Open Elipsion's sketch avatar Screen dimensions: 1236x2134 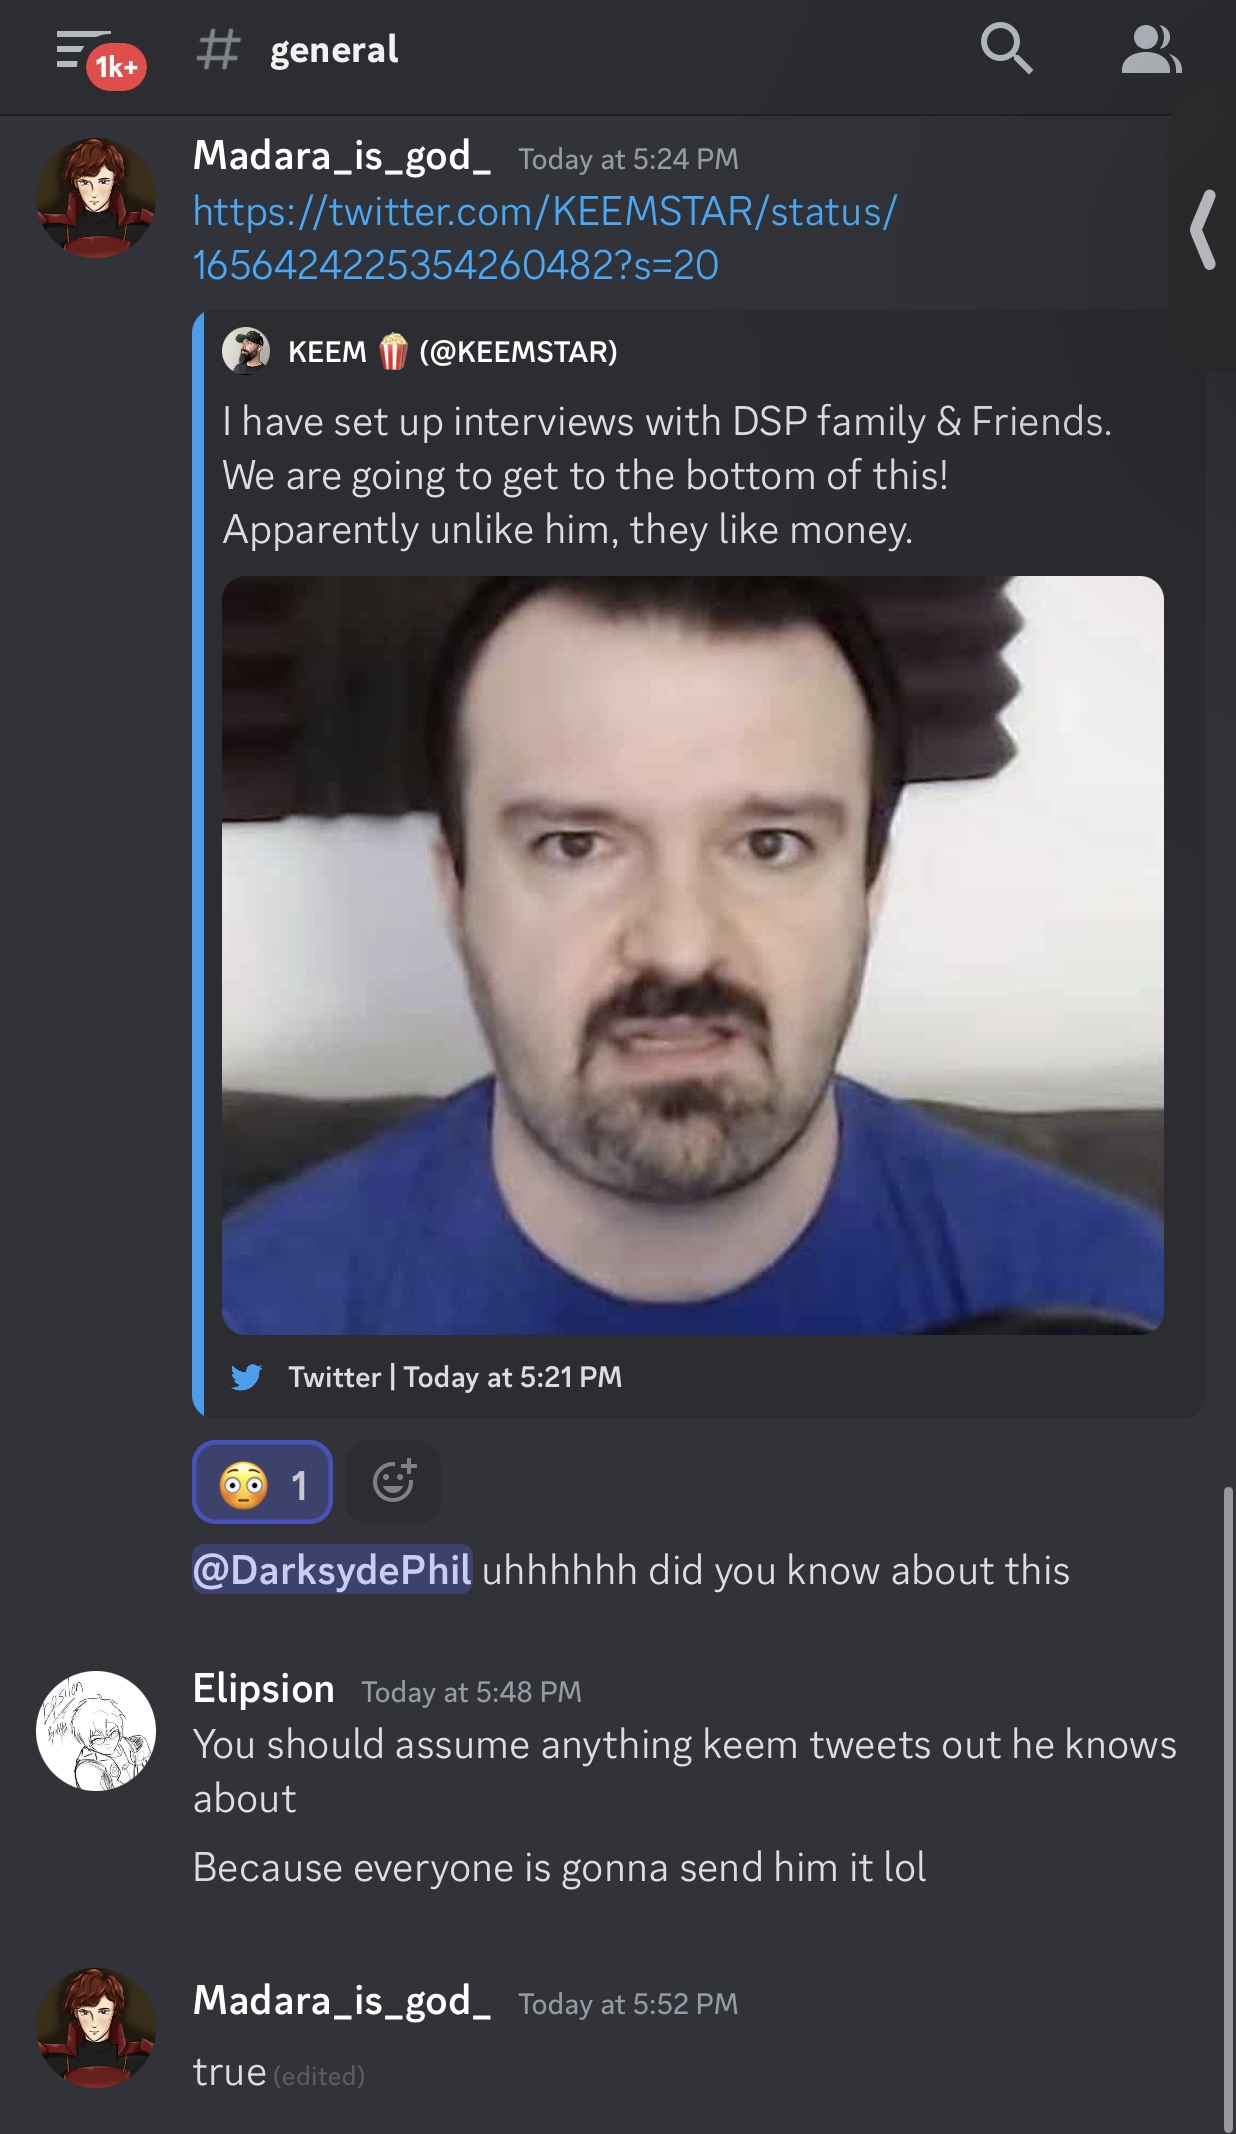click(x=96, y=1730)
